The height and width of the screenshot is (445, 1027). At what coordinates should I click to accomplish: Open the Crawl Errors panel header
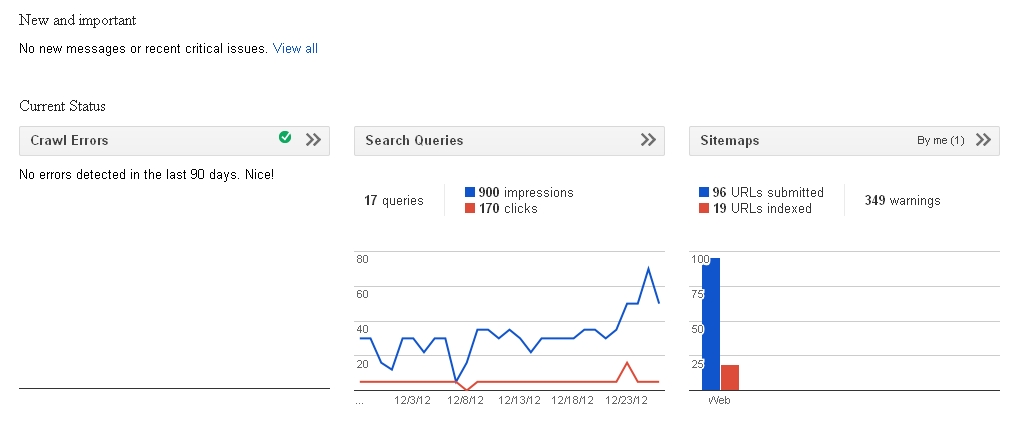[x=69, y=141]
